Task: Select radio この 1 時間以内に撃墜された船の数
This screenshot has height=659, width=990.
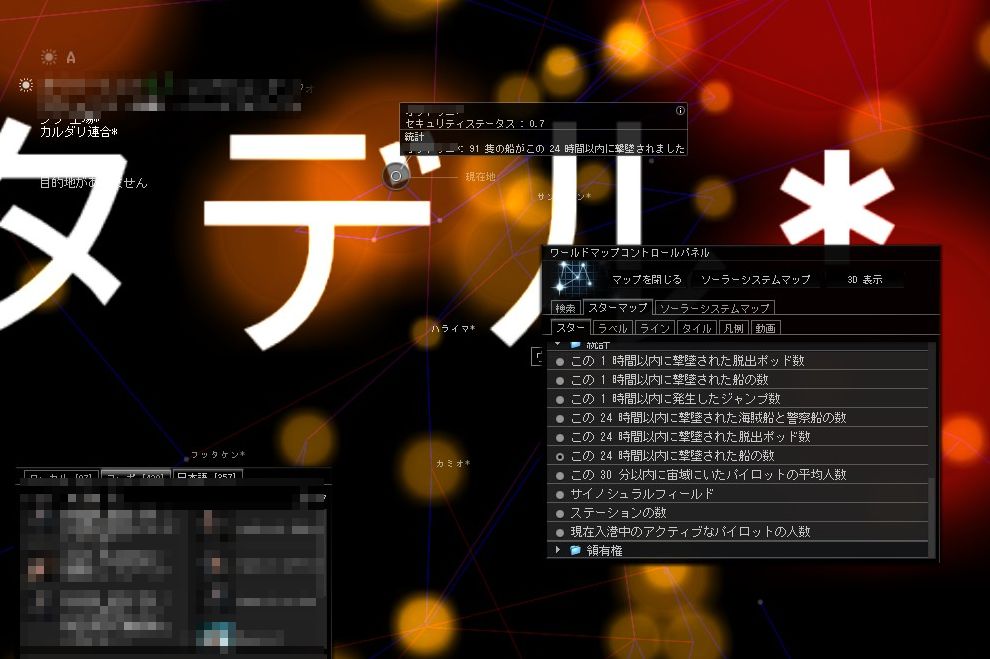Action: click(559, 381)
